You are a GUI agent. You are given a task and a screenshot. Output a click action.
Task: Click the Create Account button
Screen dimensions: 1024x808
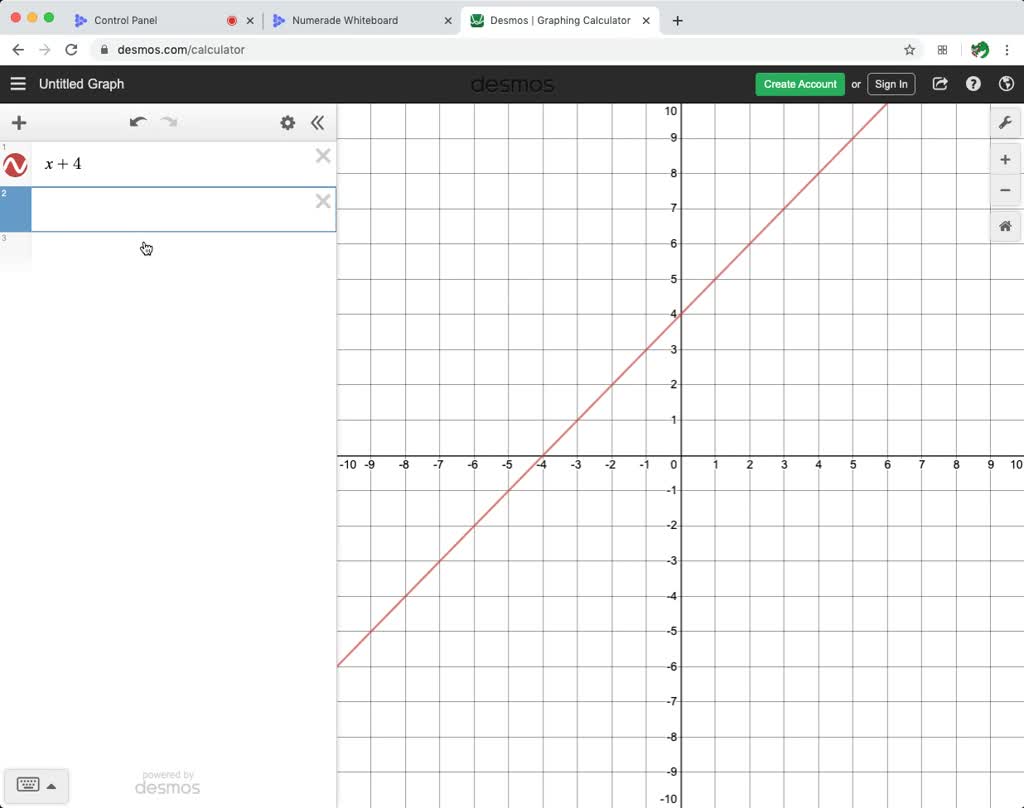[x=799, y=84]
